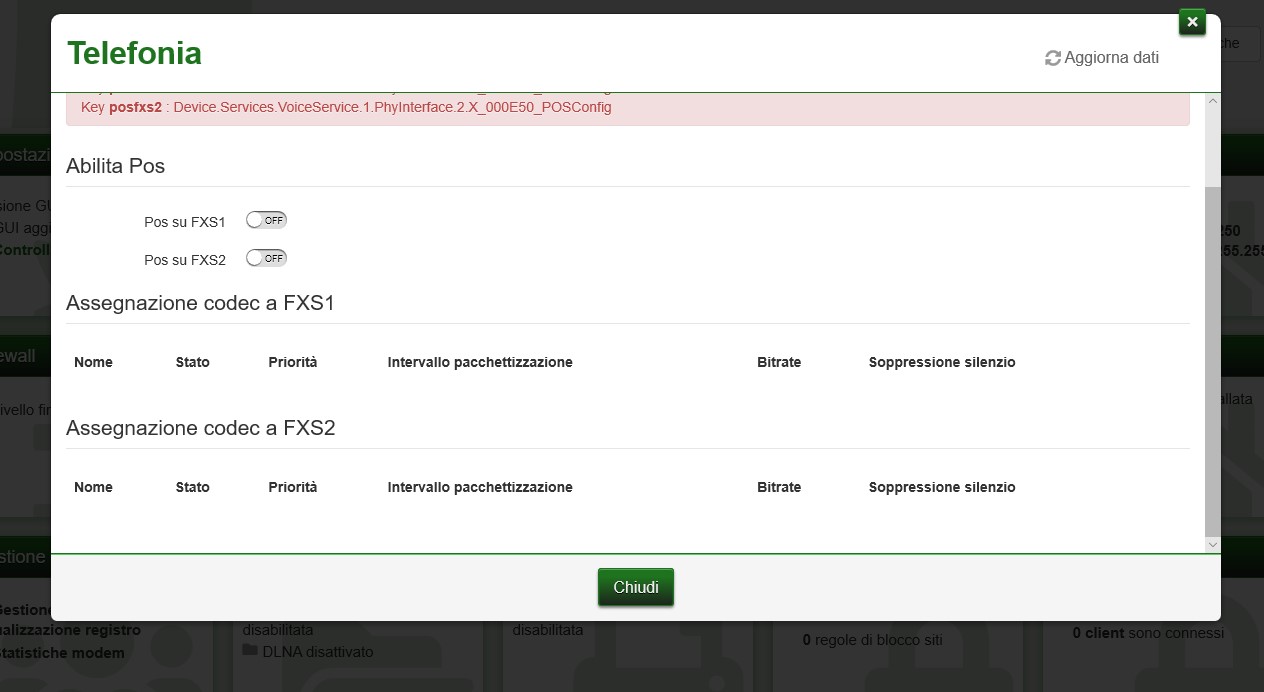The width and height of the screenshot is (1264, 692).
Task: Click the DLNA disattivato folder icon in background
Action: [250, 651]
